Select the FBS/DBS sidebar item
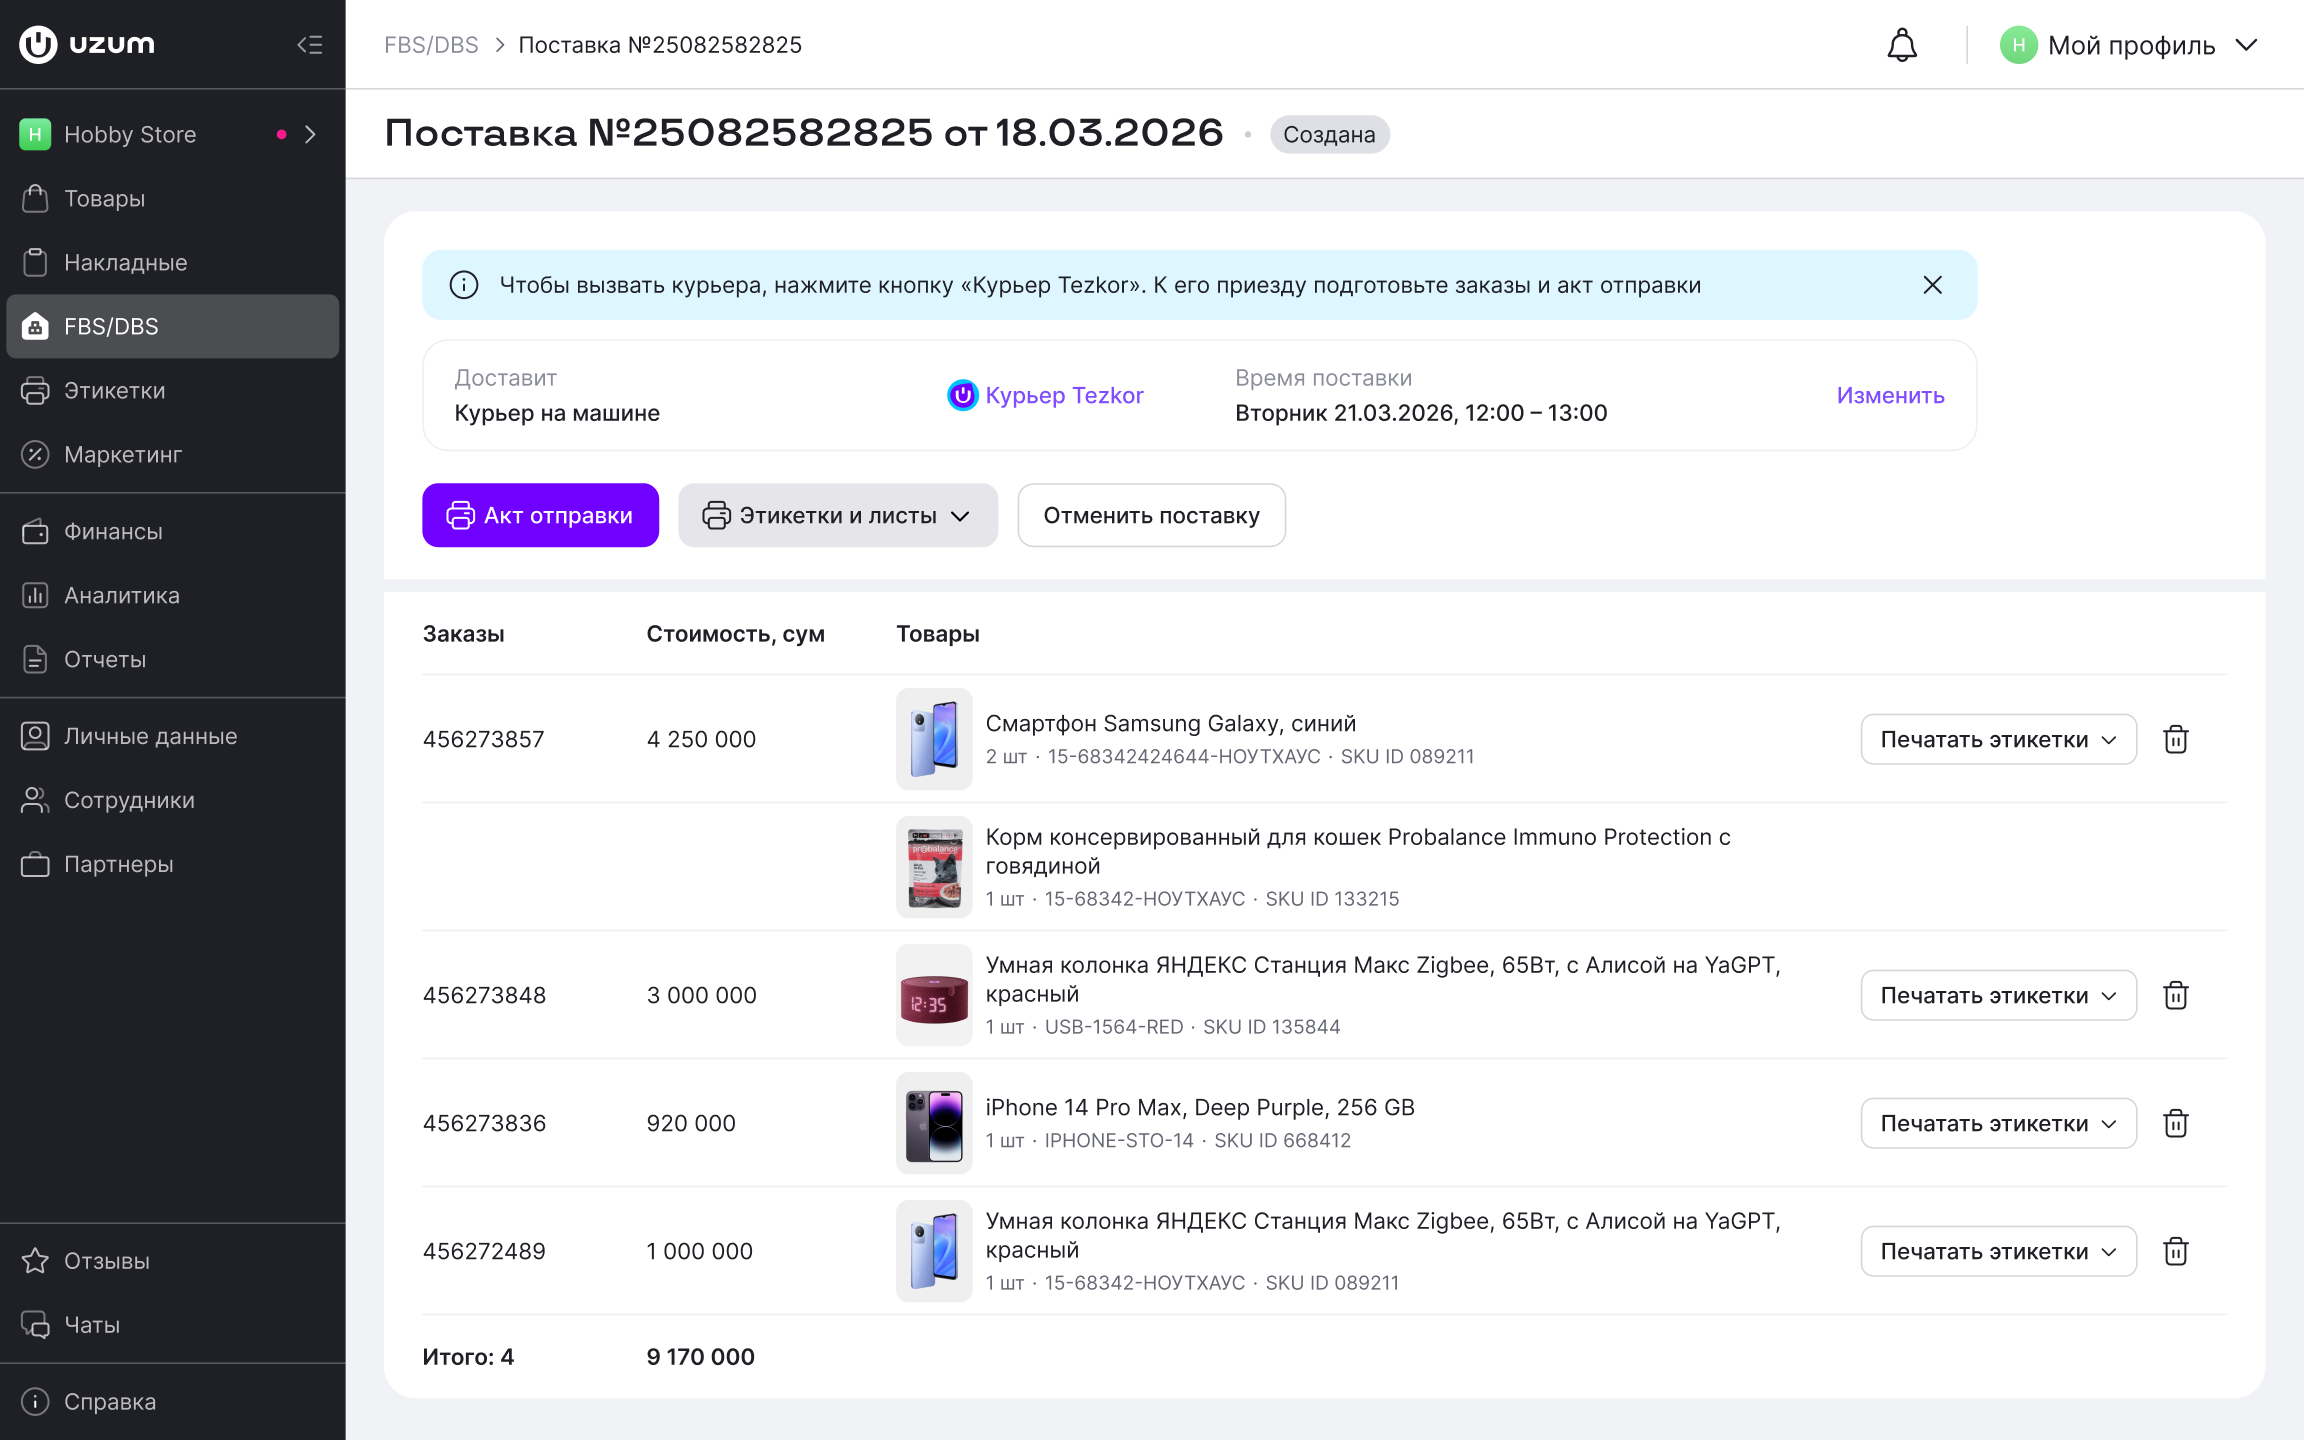Viewport: 2304px width, 1440px height. pyautogui.click(x=172, y=326)
